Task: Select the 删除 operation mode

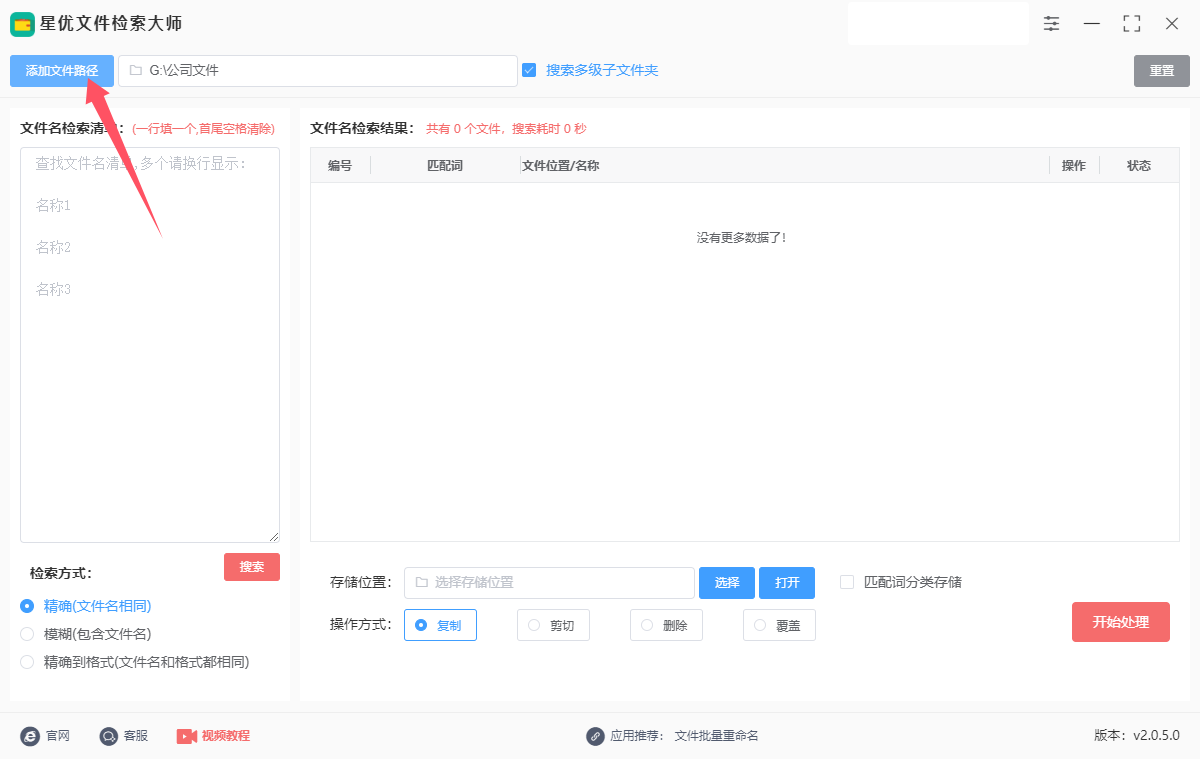Action: pyautogui.click(x=666, y=625)
